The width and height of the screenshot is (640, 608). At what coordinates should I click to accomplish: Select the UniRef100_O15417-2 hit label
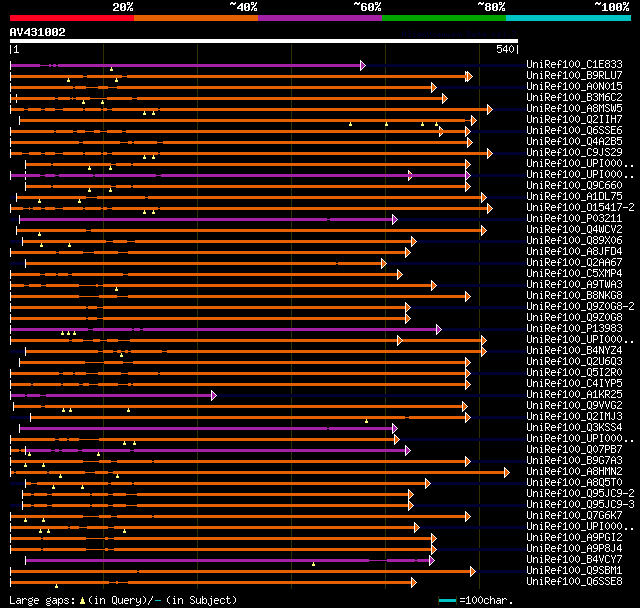click(x=580, y=208)
